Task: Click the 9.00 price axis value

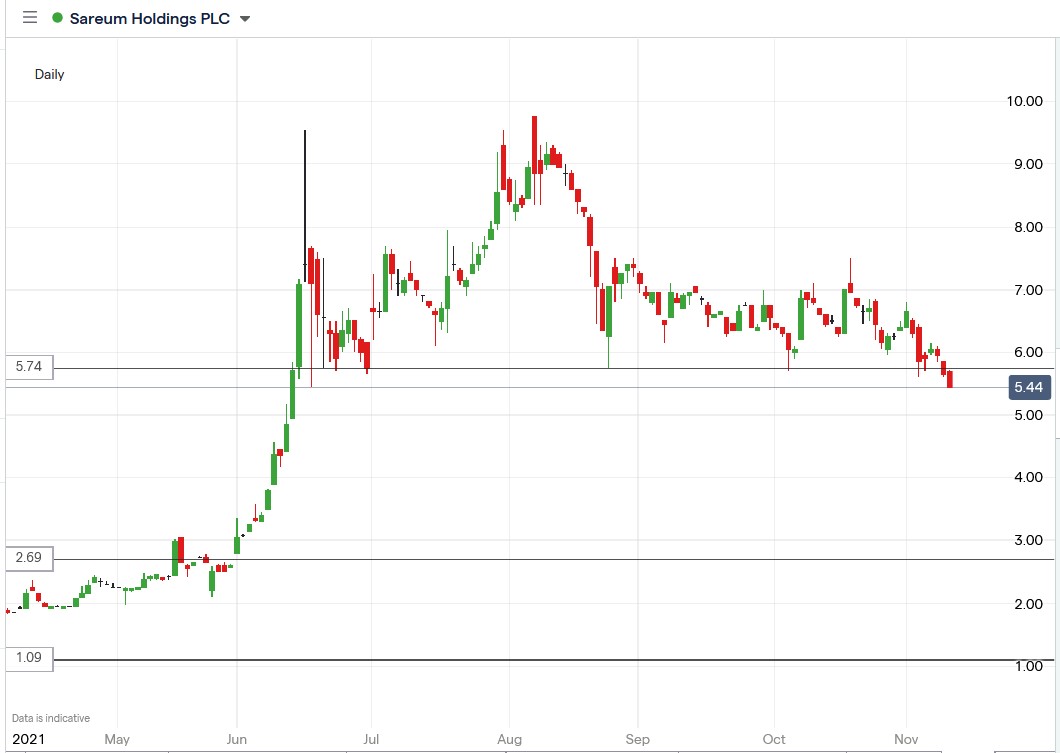Action: pos(1028,164)
